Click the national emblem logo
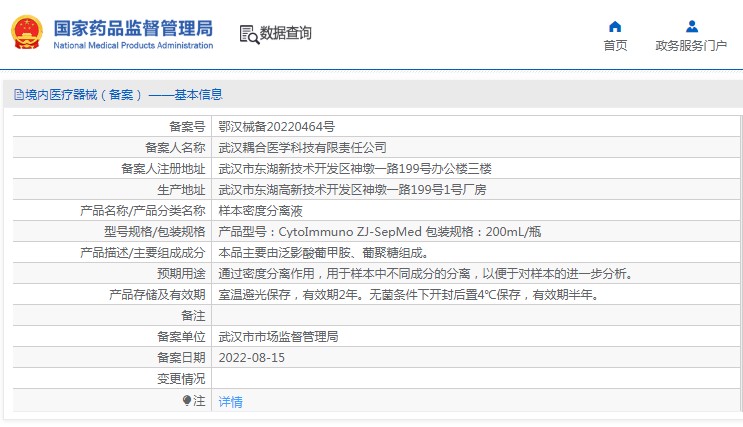Screen dimensions: 743x427 click(x=27, y=33)
